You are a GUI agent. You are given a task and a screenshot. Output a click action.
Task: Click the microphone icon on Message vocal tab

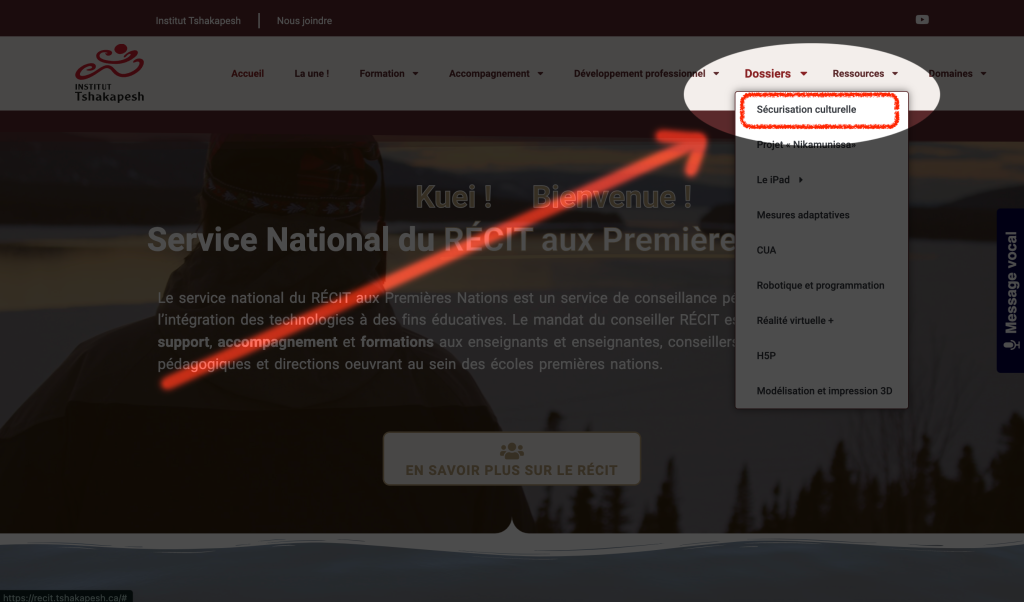coord(1011,344)
